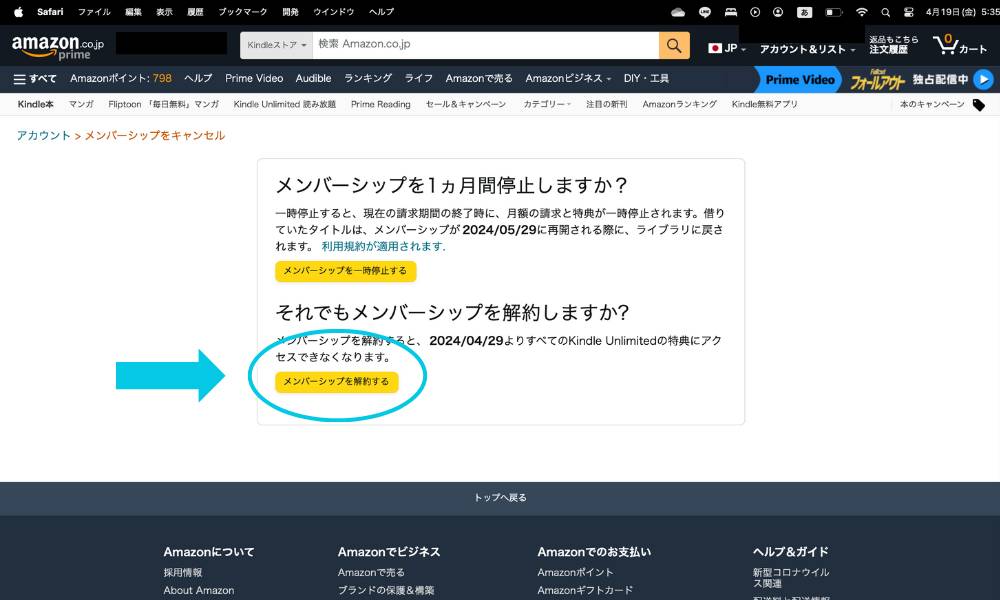Screen dimensions: 1000x600
Task: Open the ブックマーク menu
Action: coord(242,11)
